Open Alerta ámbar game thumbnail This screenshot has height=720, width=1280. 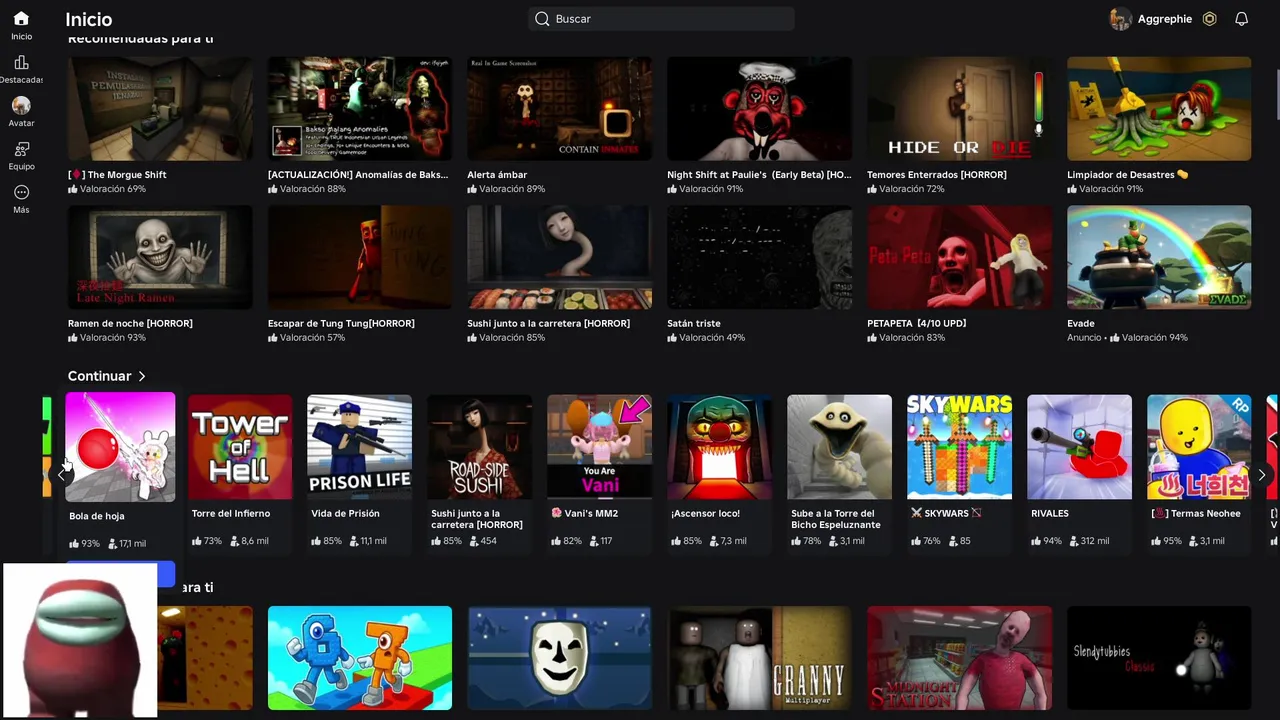[560, 108]
